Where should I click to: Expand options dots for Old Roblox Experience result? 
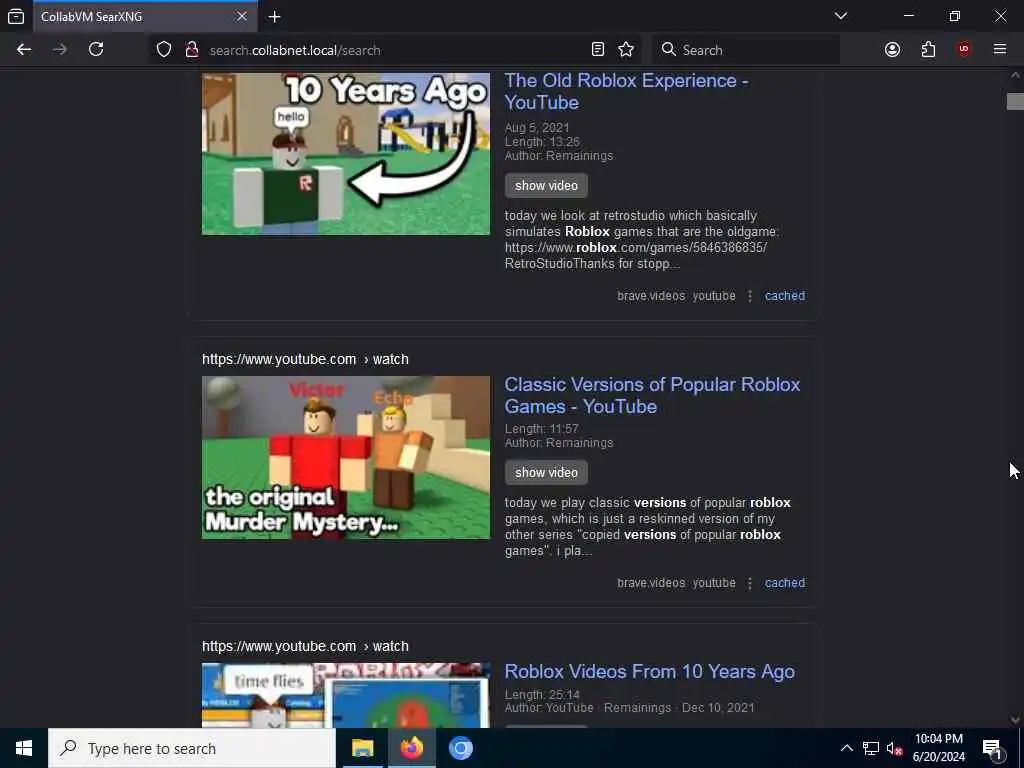pos(750,296)
